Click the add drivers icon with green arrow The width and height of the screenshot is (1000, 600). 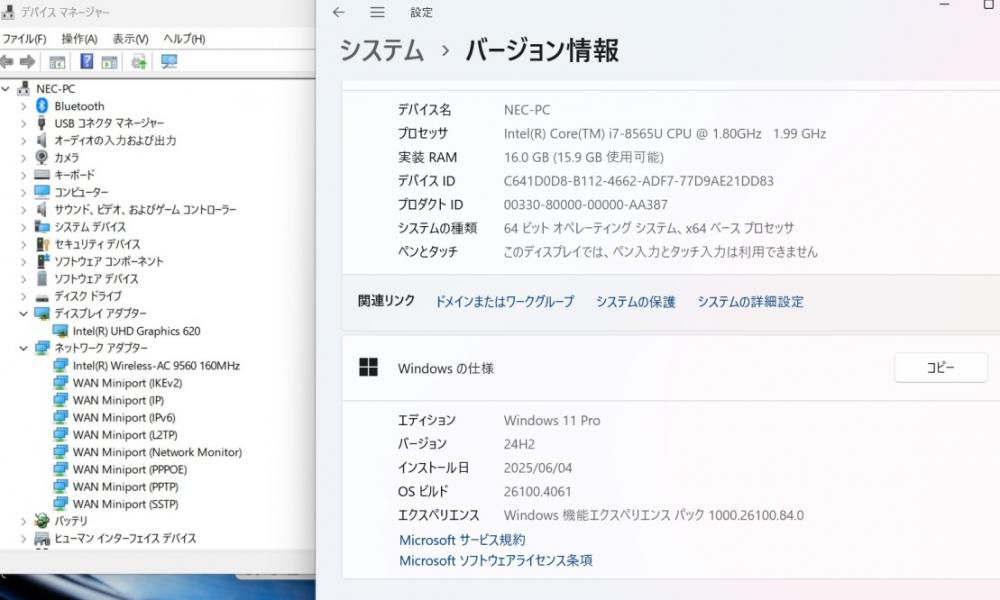click(x=139, y=62)
